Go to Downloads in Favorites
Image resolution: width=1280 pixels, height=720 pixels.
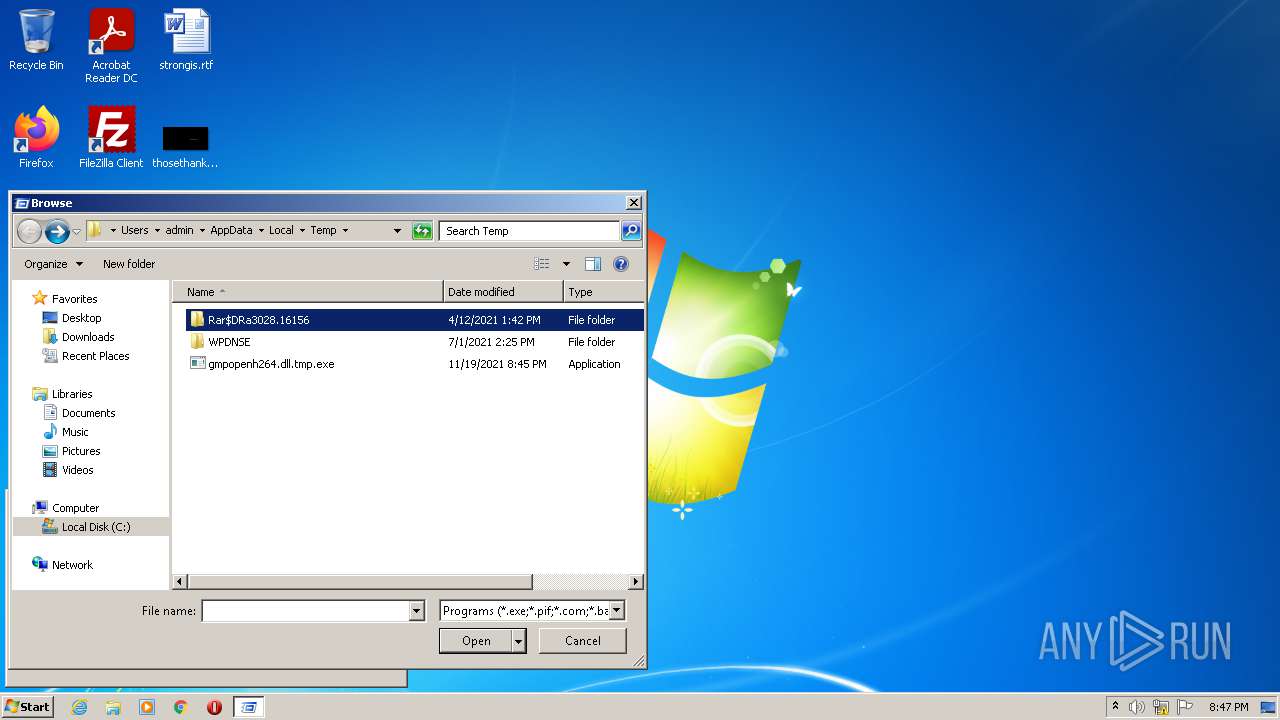tap(88, 337)
